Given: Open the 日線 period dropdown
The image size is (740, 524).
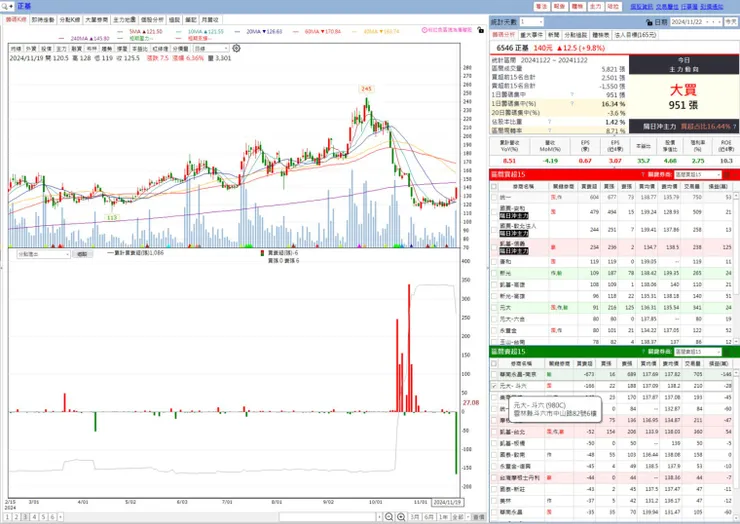Looking at the screenshot, I should tap(211, 49).
